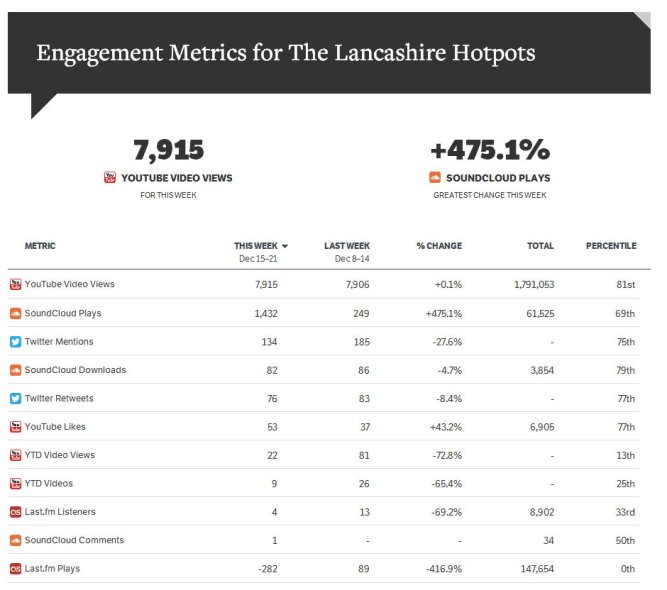
Task: Click the SoundCloud icon beside SoundCloud Downloads
Action: 15,370
